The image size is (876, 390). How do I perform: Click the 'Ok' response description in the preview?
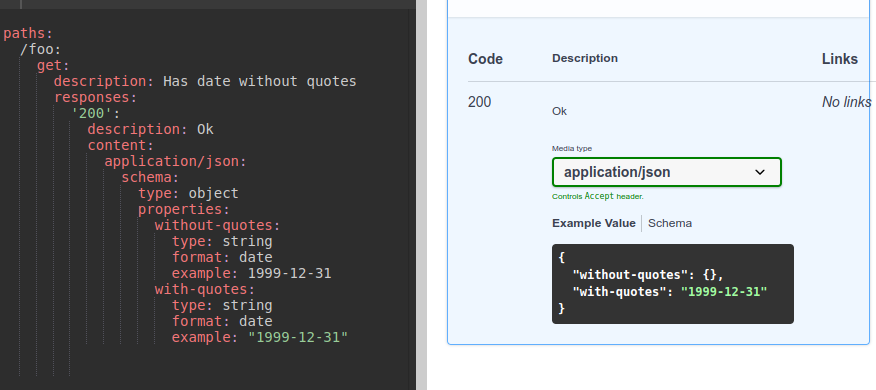point(559,111)
